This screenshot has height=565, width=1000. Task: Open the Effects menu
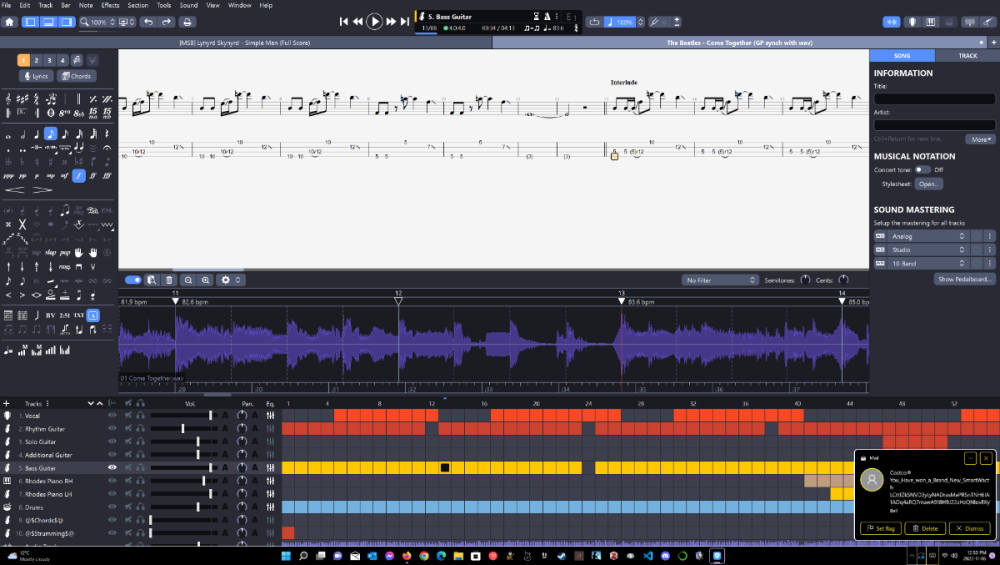click(x=110, y=5)
